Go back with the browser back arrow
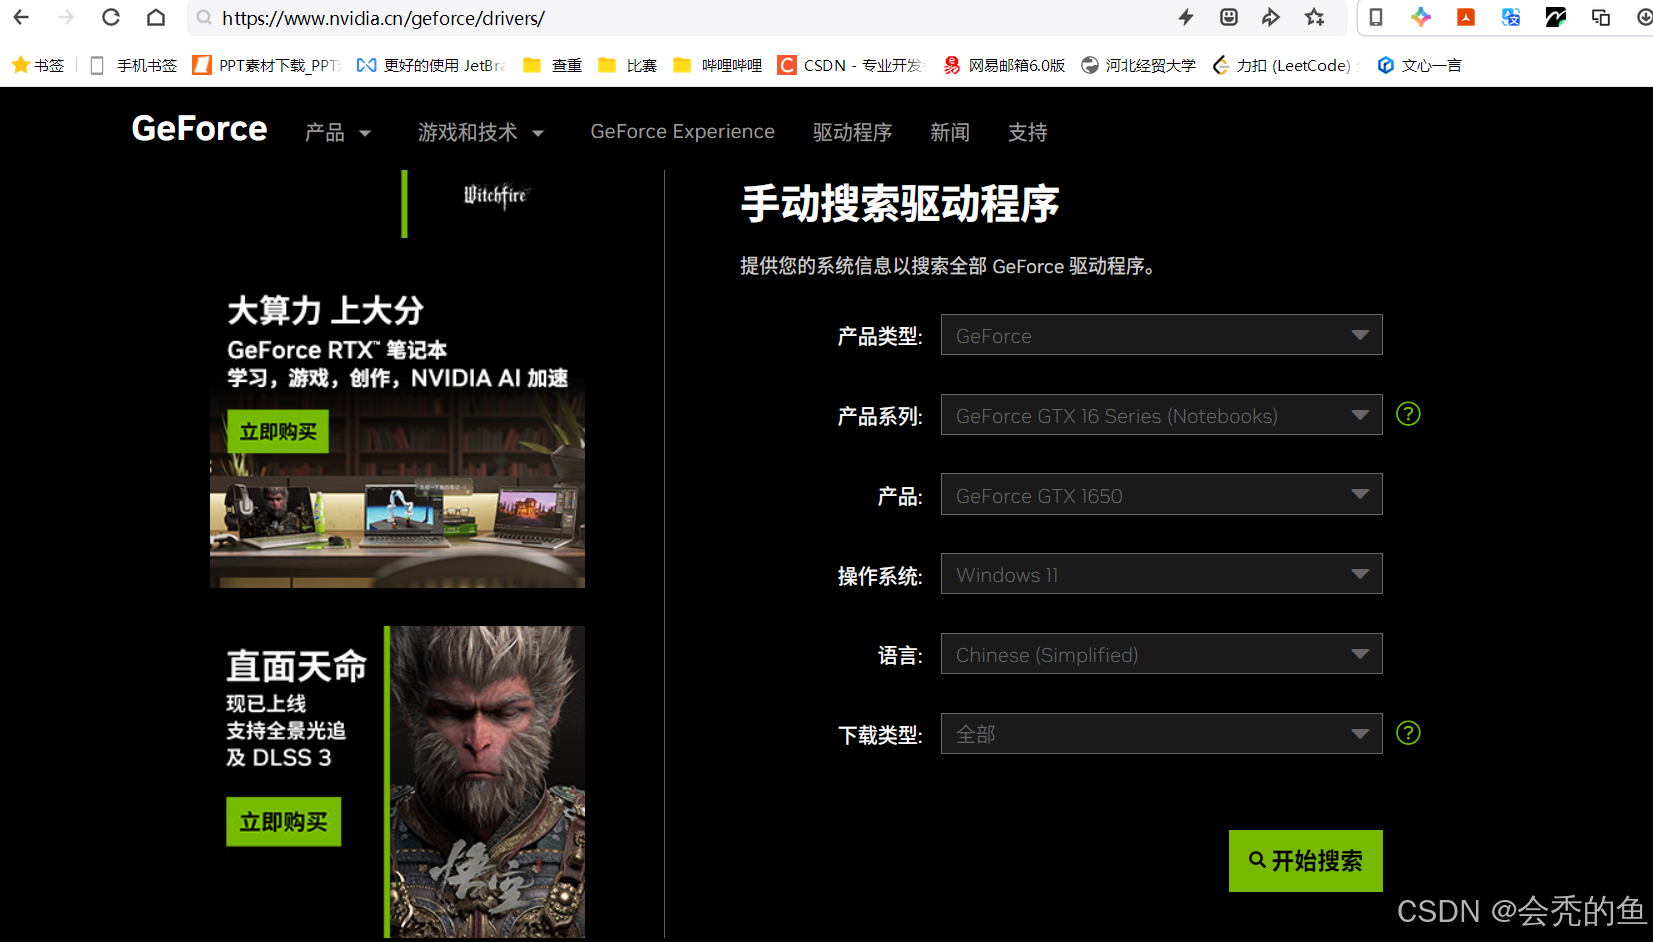 (21, 17)
